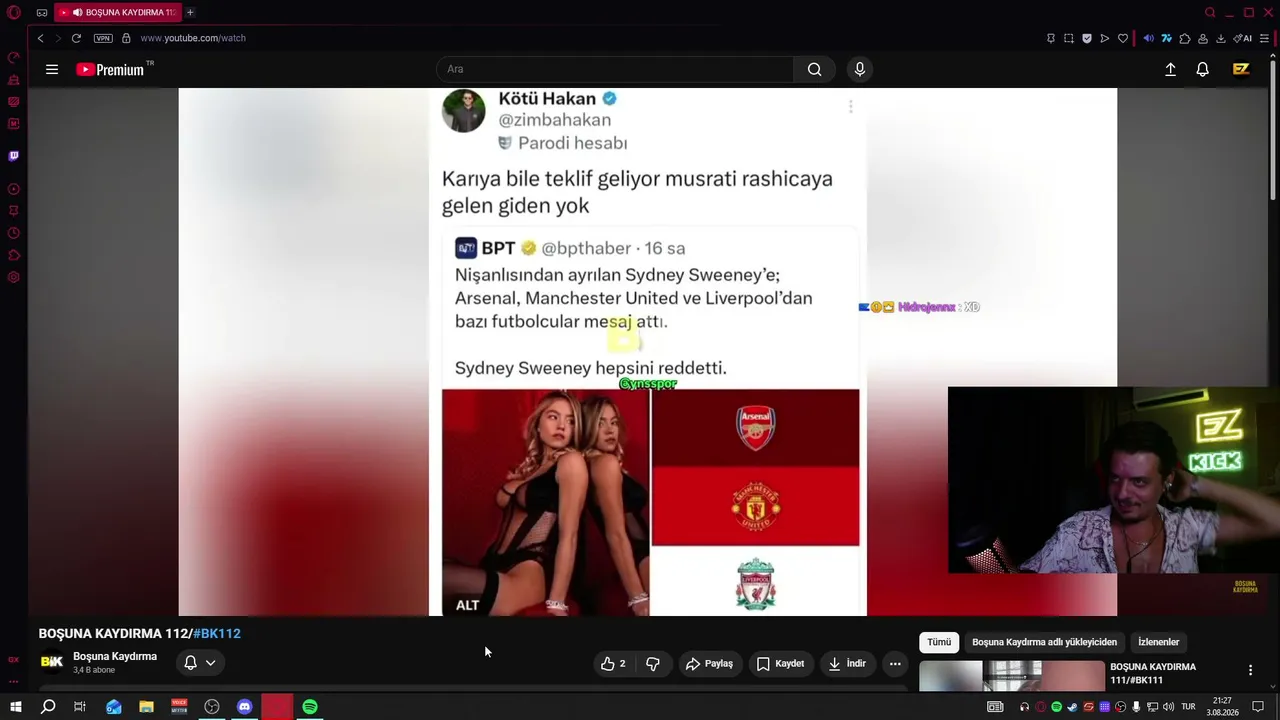Image resolution: width=1280 pixels, height=720 pixels.
Task: Add page to bookmarks with the heart icon
Action: 1123,38
